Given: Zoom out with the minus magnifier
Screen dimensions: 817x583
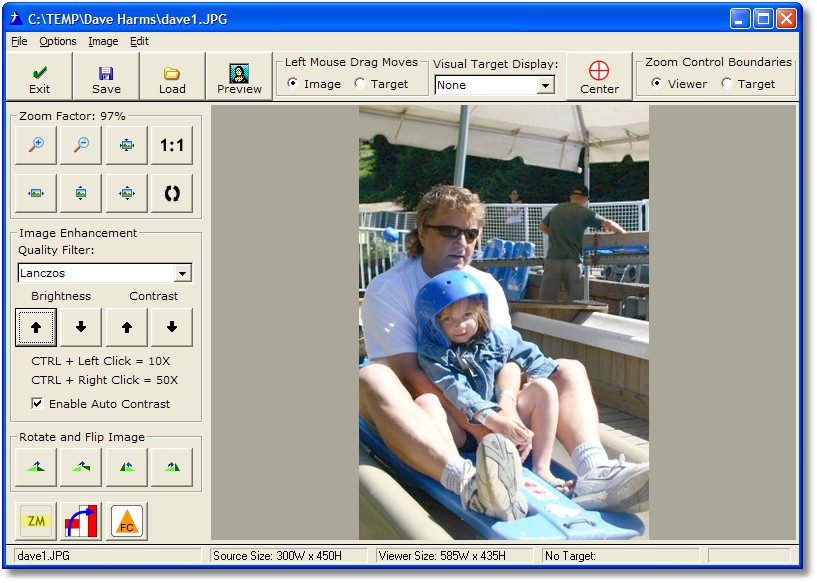Looking at the screenshot, I should [81, 145].
